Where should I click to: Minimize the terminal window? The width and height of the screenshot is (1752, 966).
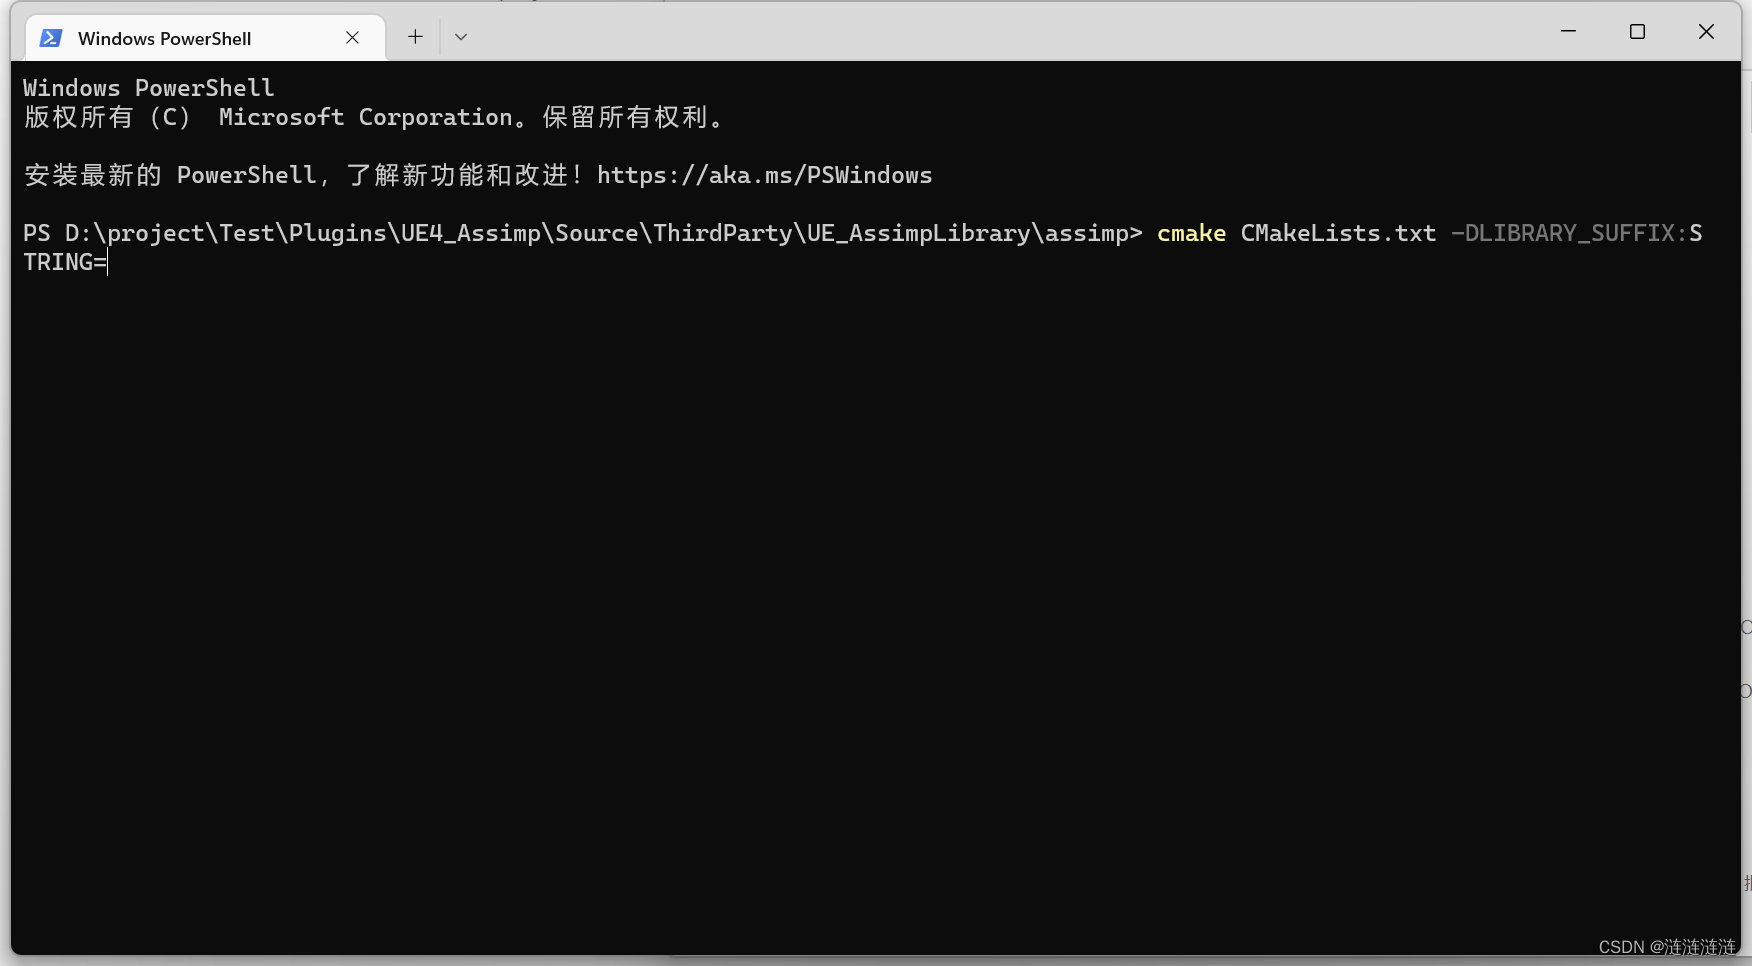[x=1568, y=32]
